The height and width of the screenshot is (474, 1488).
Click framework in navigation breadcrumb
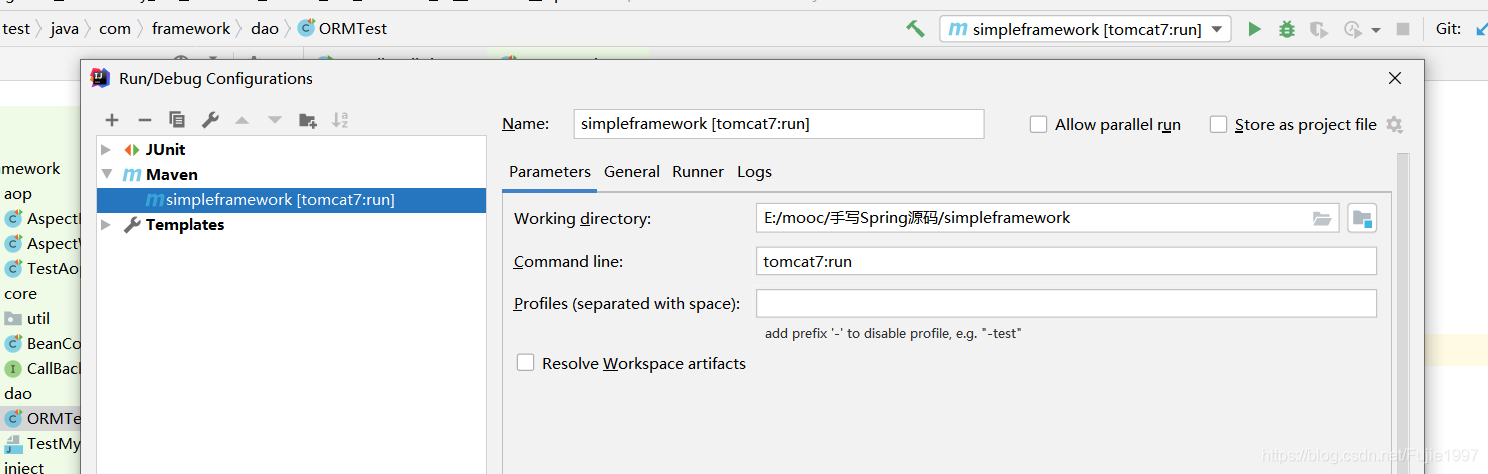coord(191,28)
